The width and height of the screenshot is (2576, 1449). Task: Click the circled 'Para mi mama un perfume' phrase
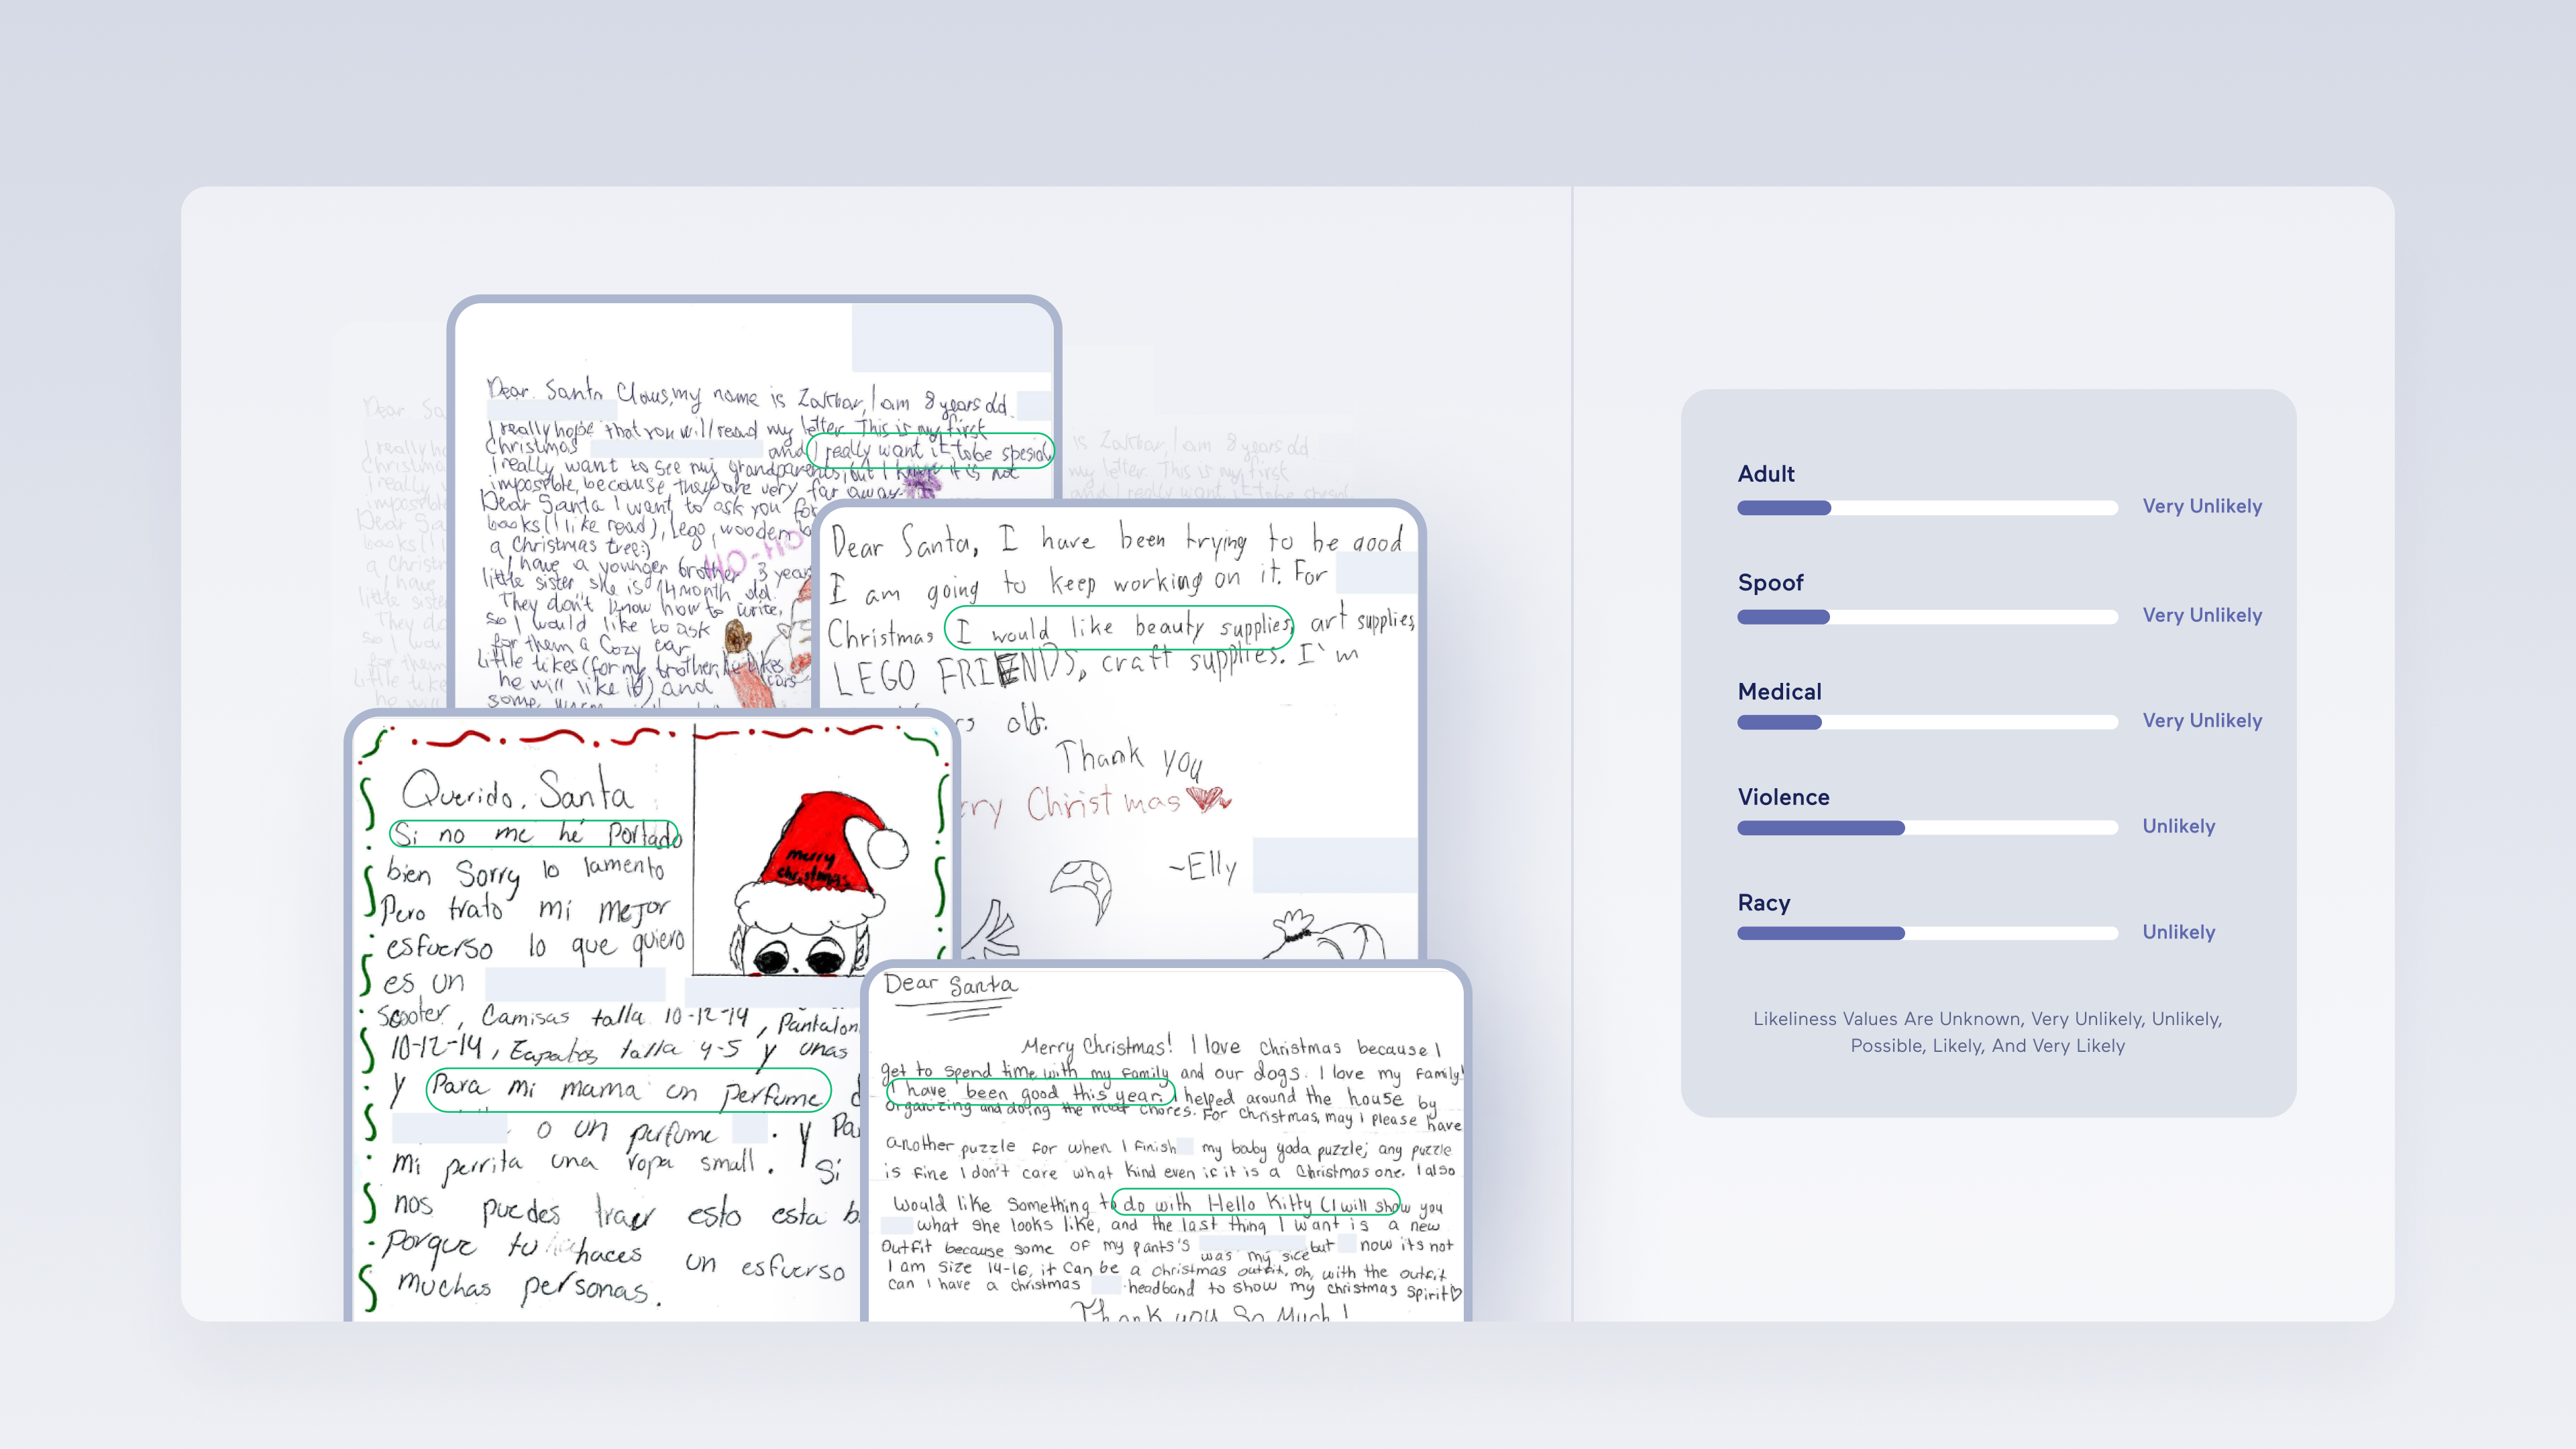(x=628, y=1090)
